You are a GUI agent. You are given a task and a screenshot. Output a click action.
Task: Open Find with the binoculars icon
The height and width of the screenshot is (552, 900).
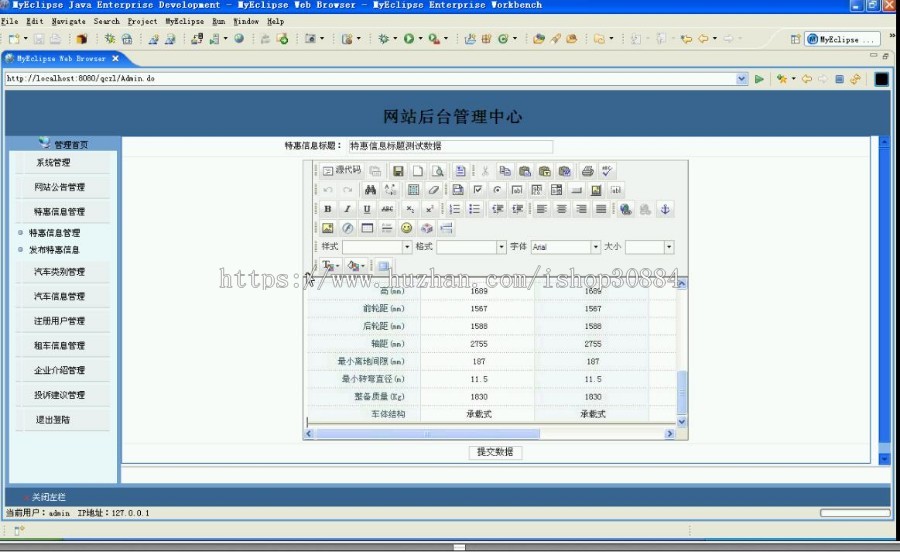(x=370, y=190)
